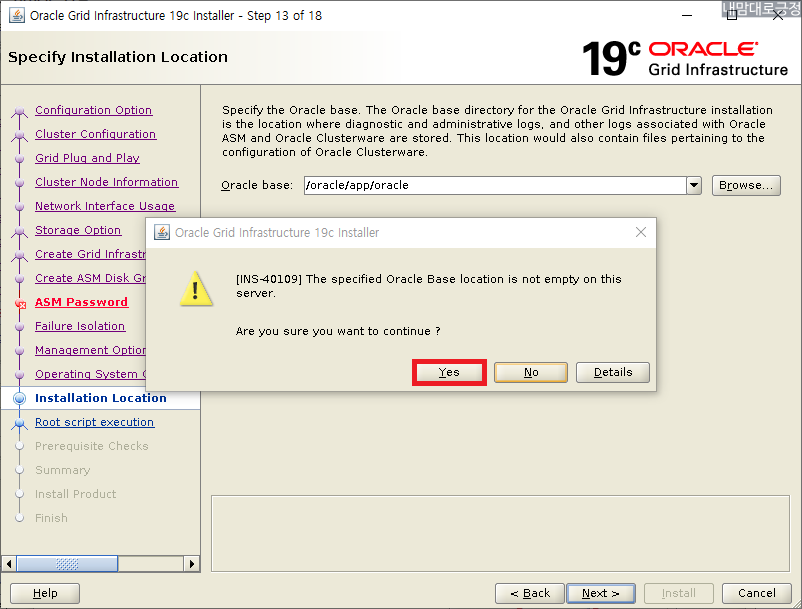Click the ASM Password error step marker
The image size is (802, 609).
(20, 303)
